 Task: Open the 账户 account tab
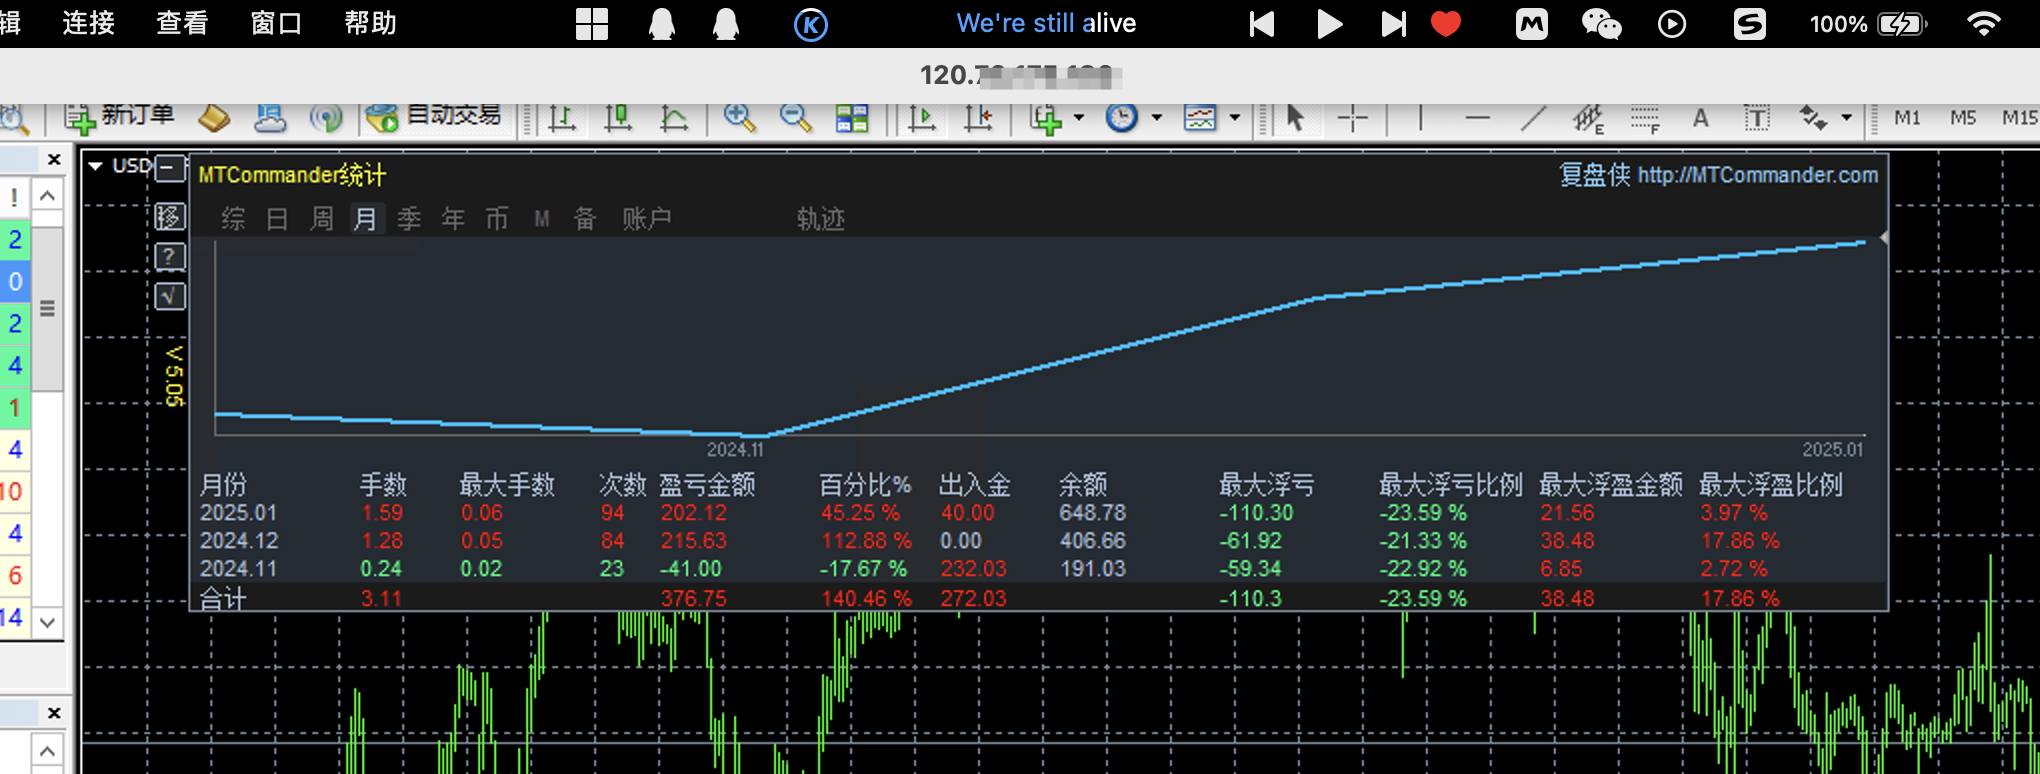(646, 218)
